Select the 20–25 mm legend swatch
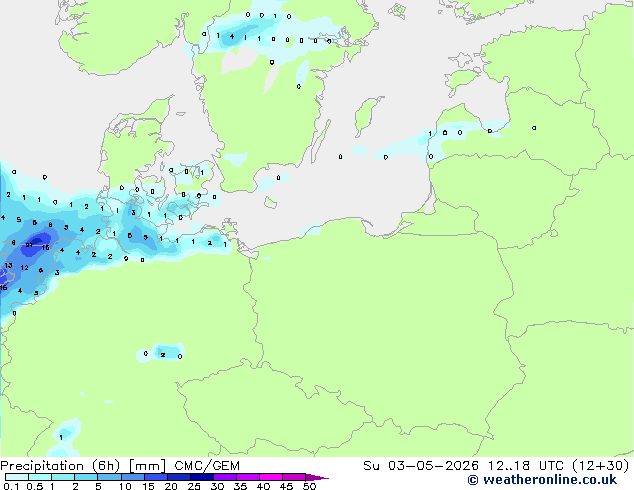634x490 pixels. [178, 477]
